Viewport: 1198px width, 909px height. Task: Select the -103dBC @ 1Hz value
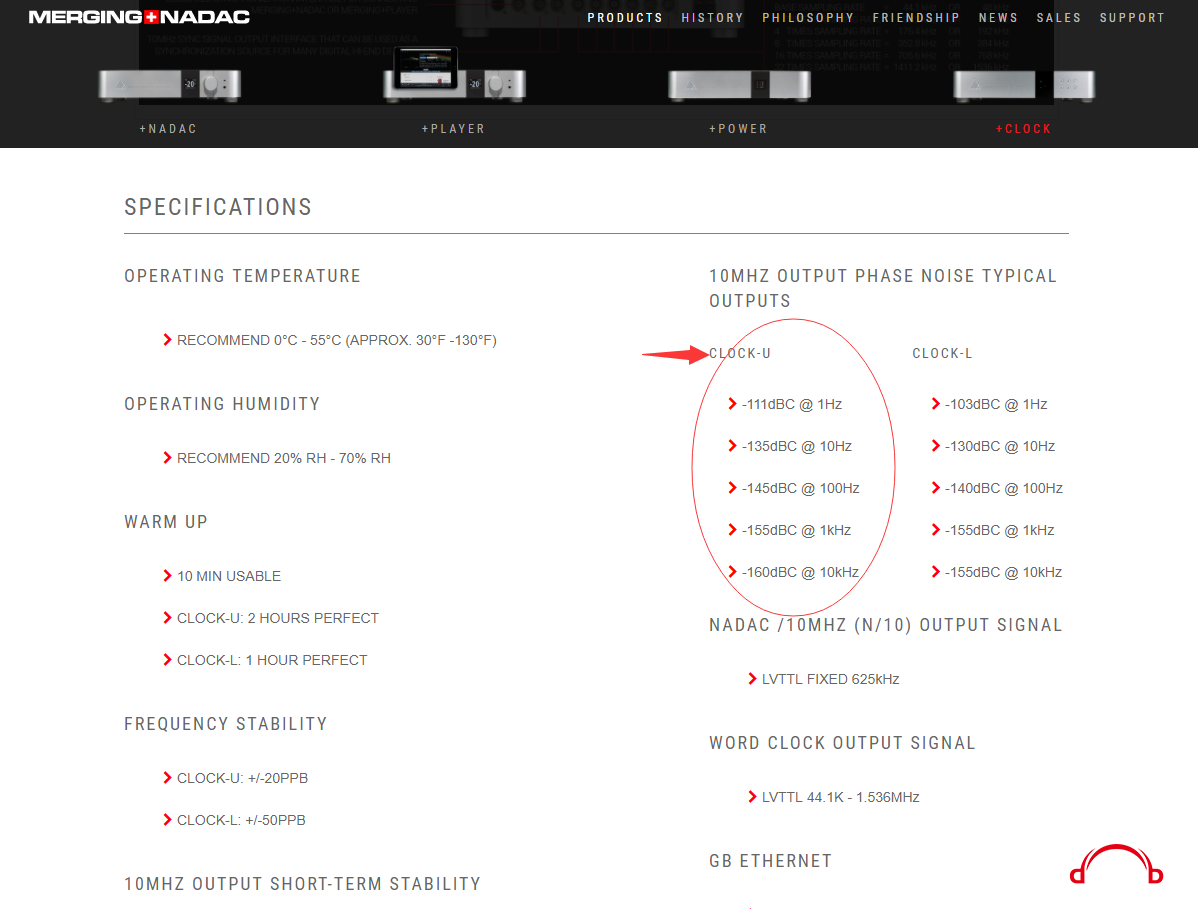pyautogui.click(x=996, y=404)
